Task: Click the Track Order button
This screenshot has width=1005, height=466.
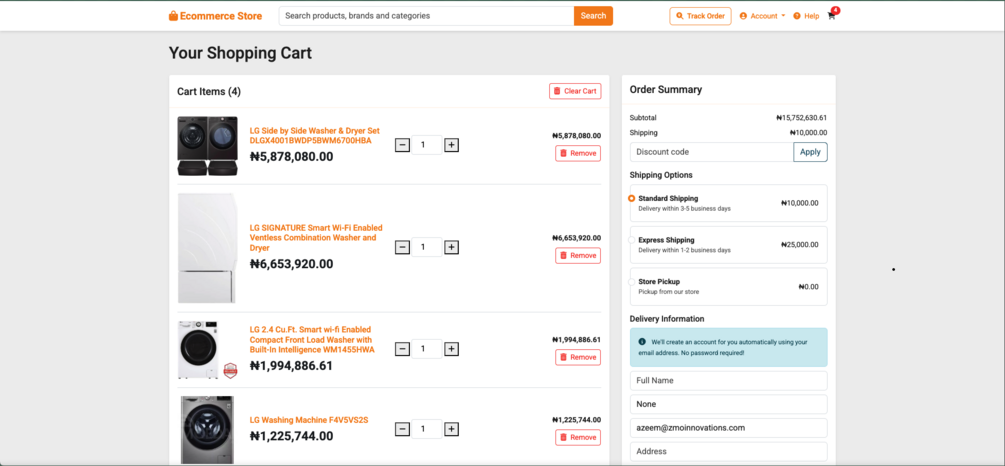Action: [700, 16]
